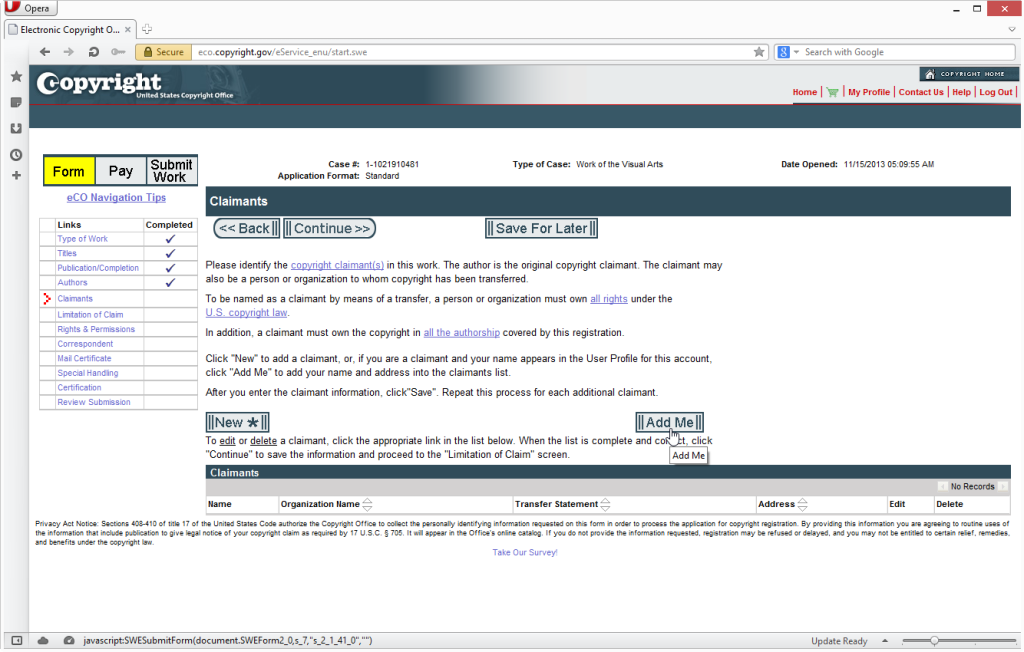The image size is (1024, 652).
Task: Click the << Back button
Action: [247, 229]
